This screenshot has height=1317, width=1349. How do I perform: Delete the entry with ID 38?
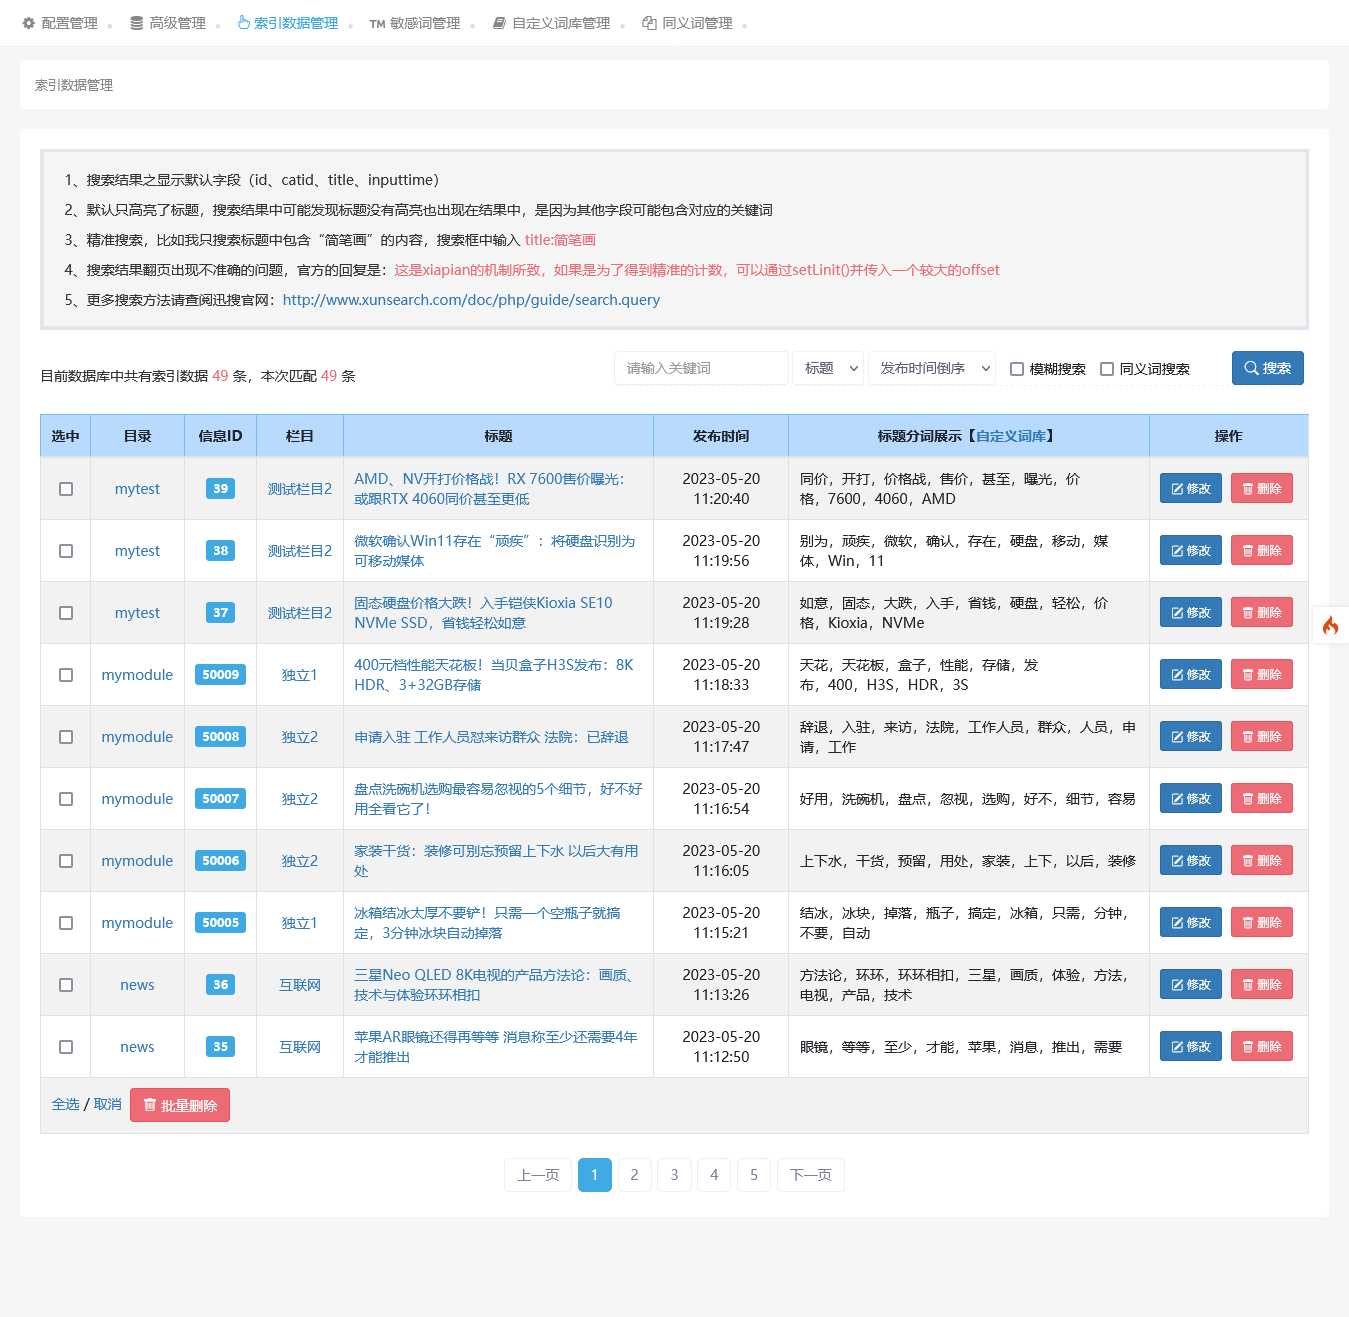pos(1262,551)
